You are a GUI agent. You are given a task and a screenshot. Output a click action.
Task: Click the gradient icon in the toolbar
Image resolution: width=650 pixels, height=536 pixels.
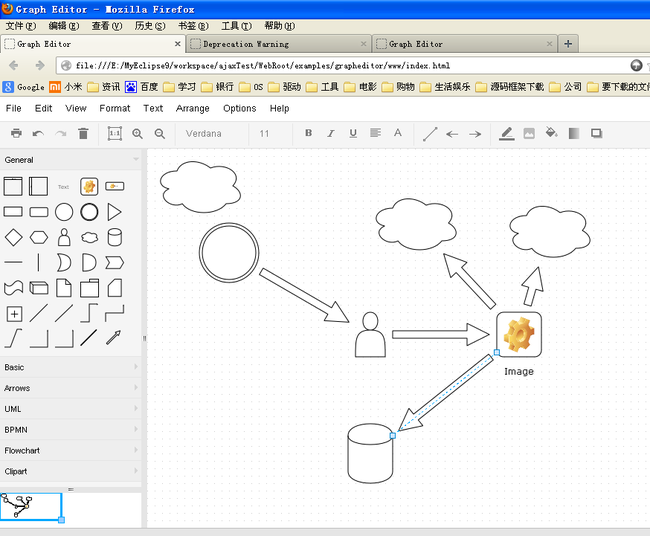[x=574, y=133]
